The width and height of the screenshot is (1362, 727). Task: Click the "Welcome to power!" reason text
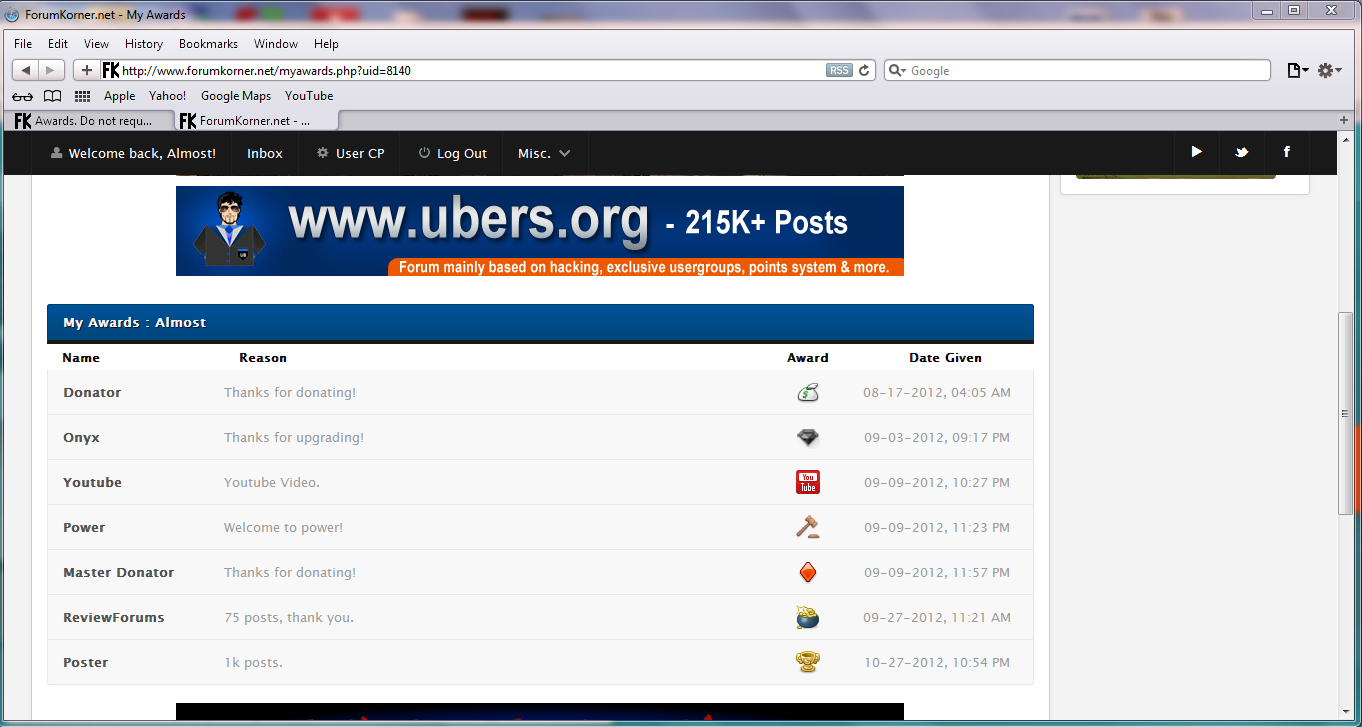click(283, 528)
